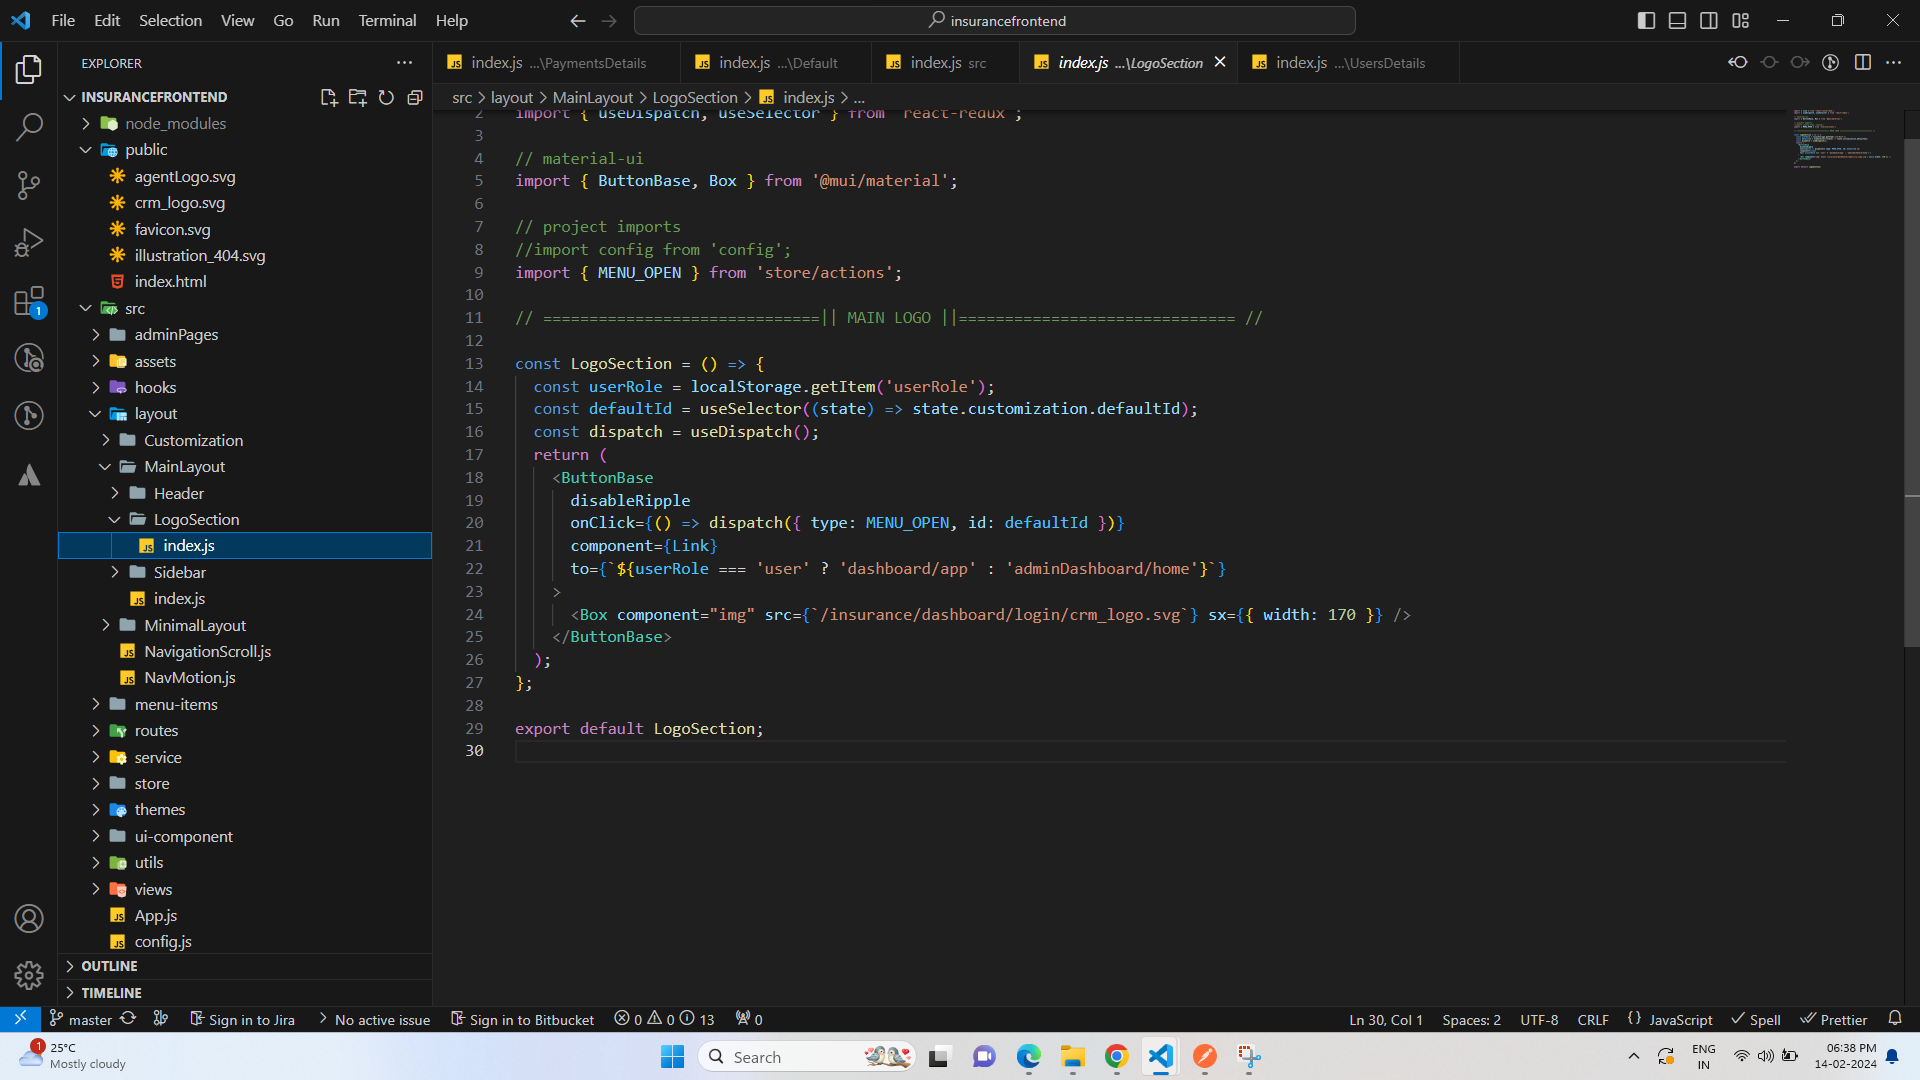Screen dimensions: 1920x1080
Task: Open Source Control view
Action: [29, 185]
